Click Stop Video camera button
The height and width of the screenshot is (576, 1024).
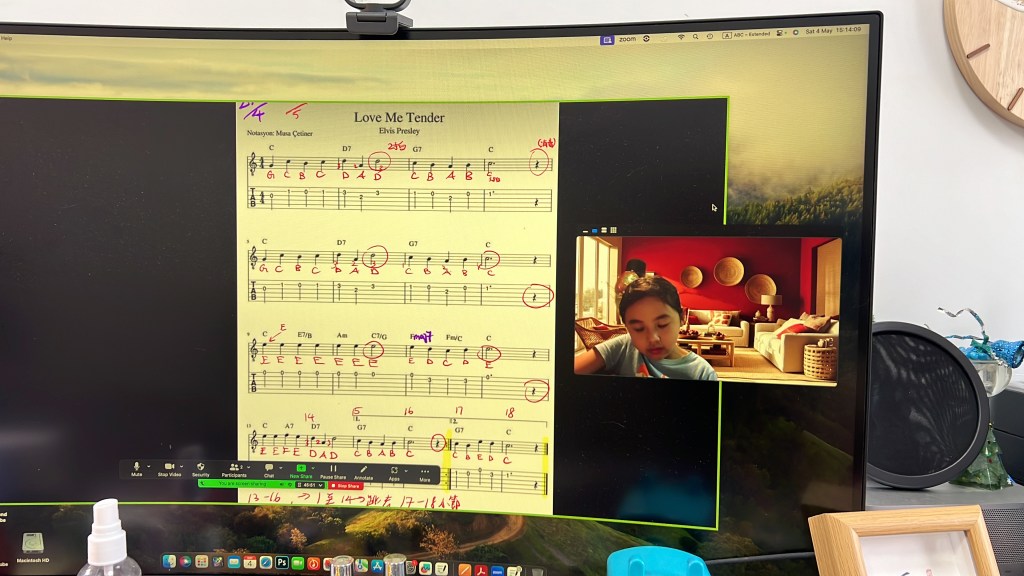tap(168, 467)
